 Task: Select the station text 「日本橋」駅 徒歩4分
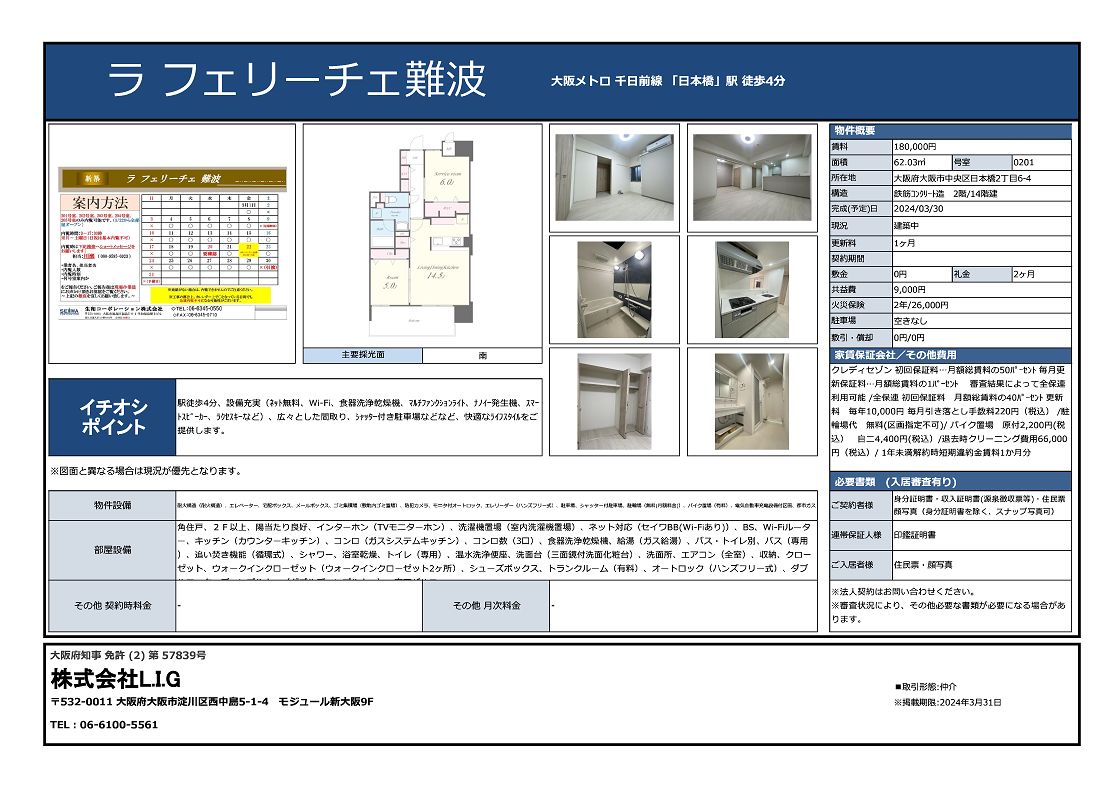pos(728,81)
